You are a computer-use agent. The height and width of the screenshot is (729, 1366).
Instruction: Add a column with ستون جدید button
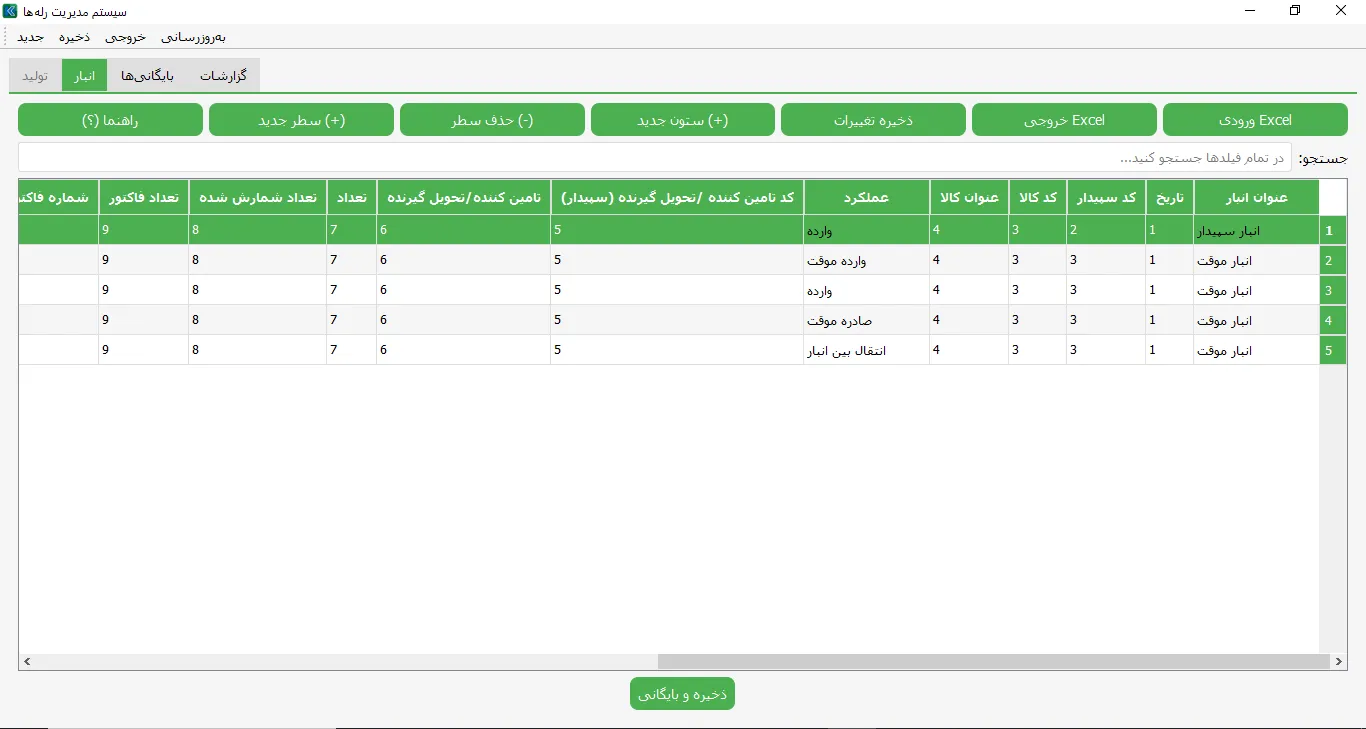point(683,120)
